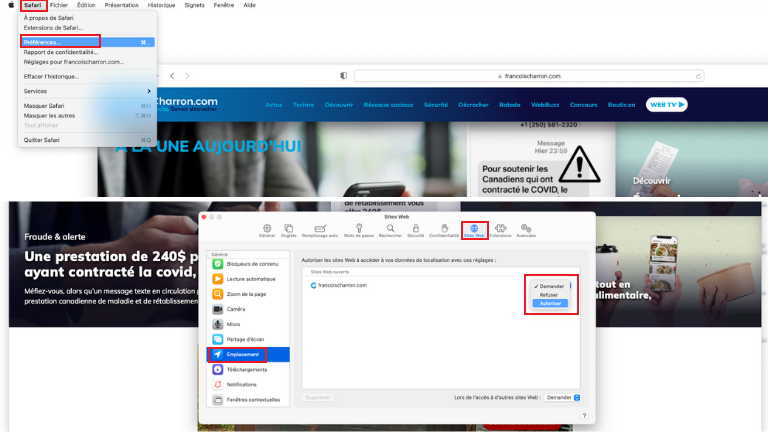Choose Autoriser in the location popup
Screen dimensions: 768x432
pyautogui.click(x=550, y=304)
